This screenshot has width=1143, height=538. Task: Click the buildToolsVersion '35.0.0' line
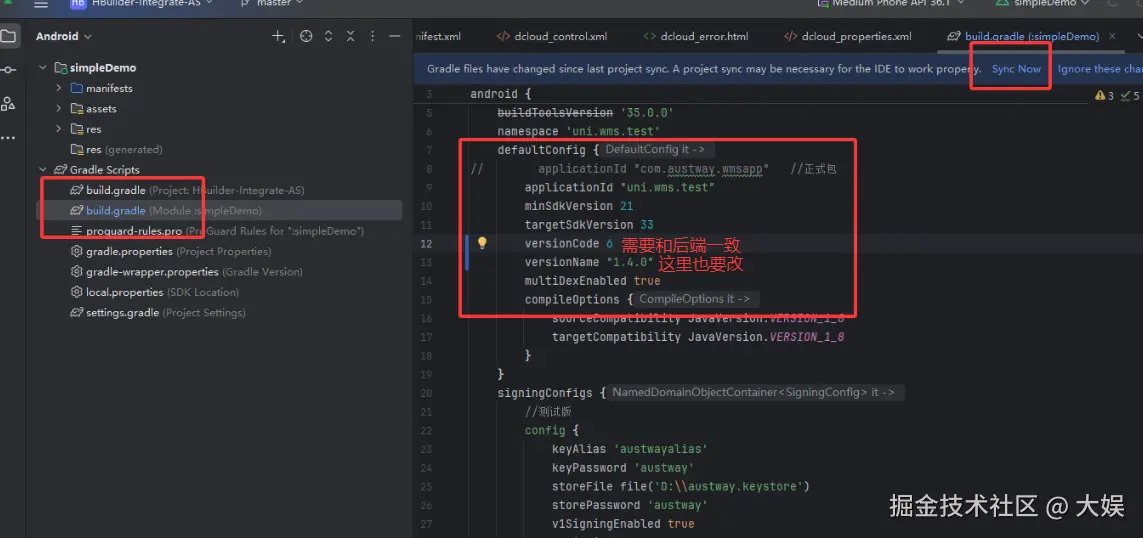pos(585,113)
